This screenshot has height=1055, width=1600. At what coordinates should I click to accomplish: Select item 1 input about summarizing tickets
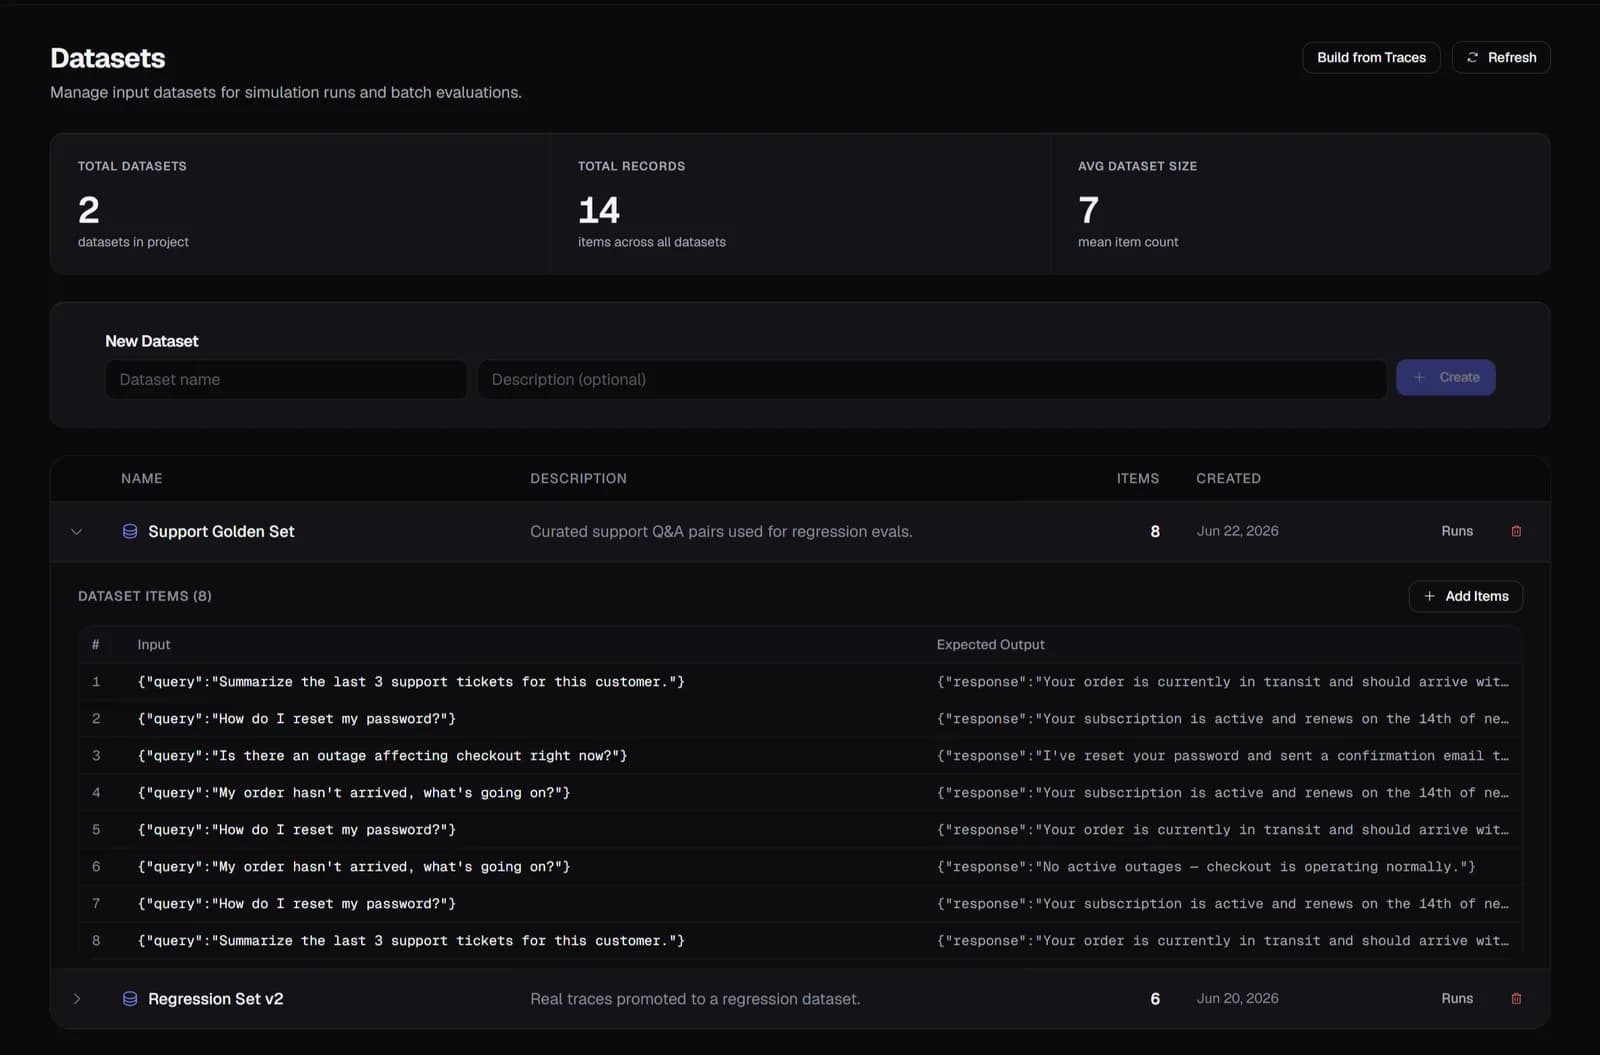pos(411,681)
